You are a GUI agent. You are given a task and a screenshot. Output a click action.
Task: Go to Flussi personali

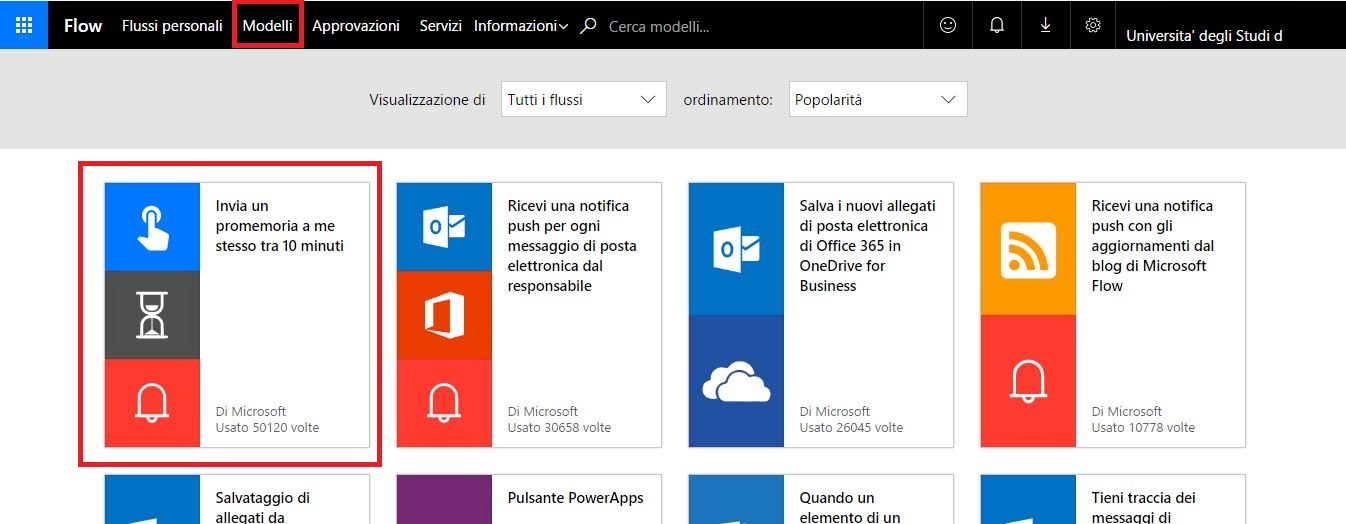172,26
